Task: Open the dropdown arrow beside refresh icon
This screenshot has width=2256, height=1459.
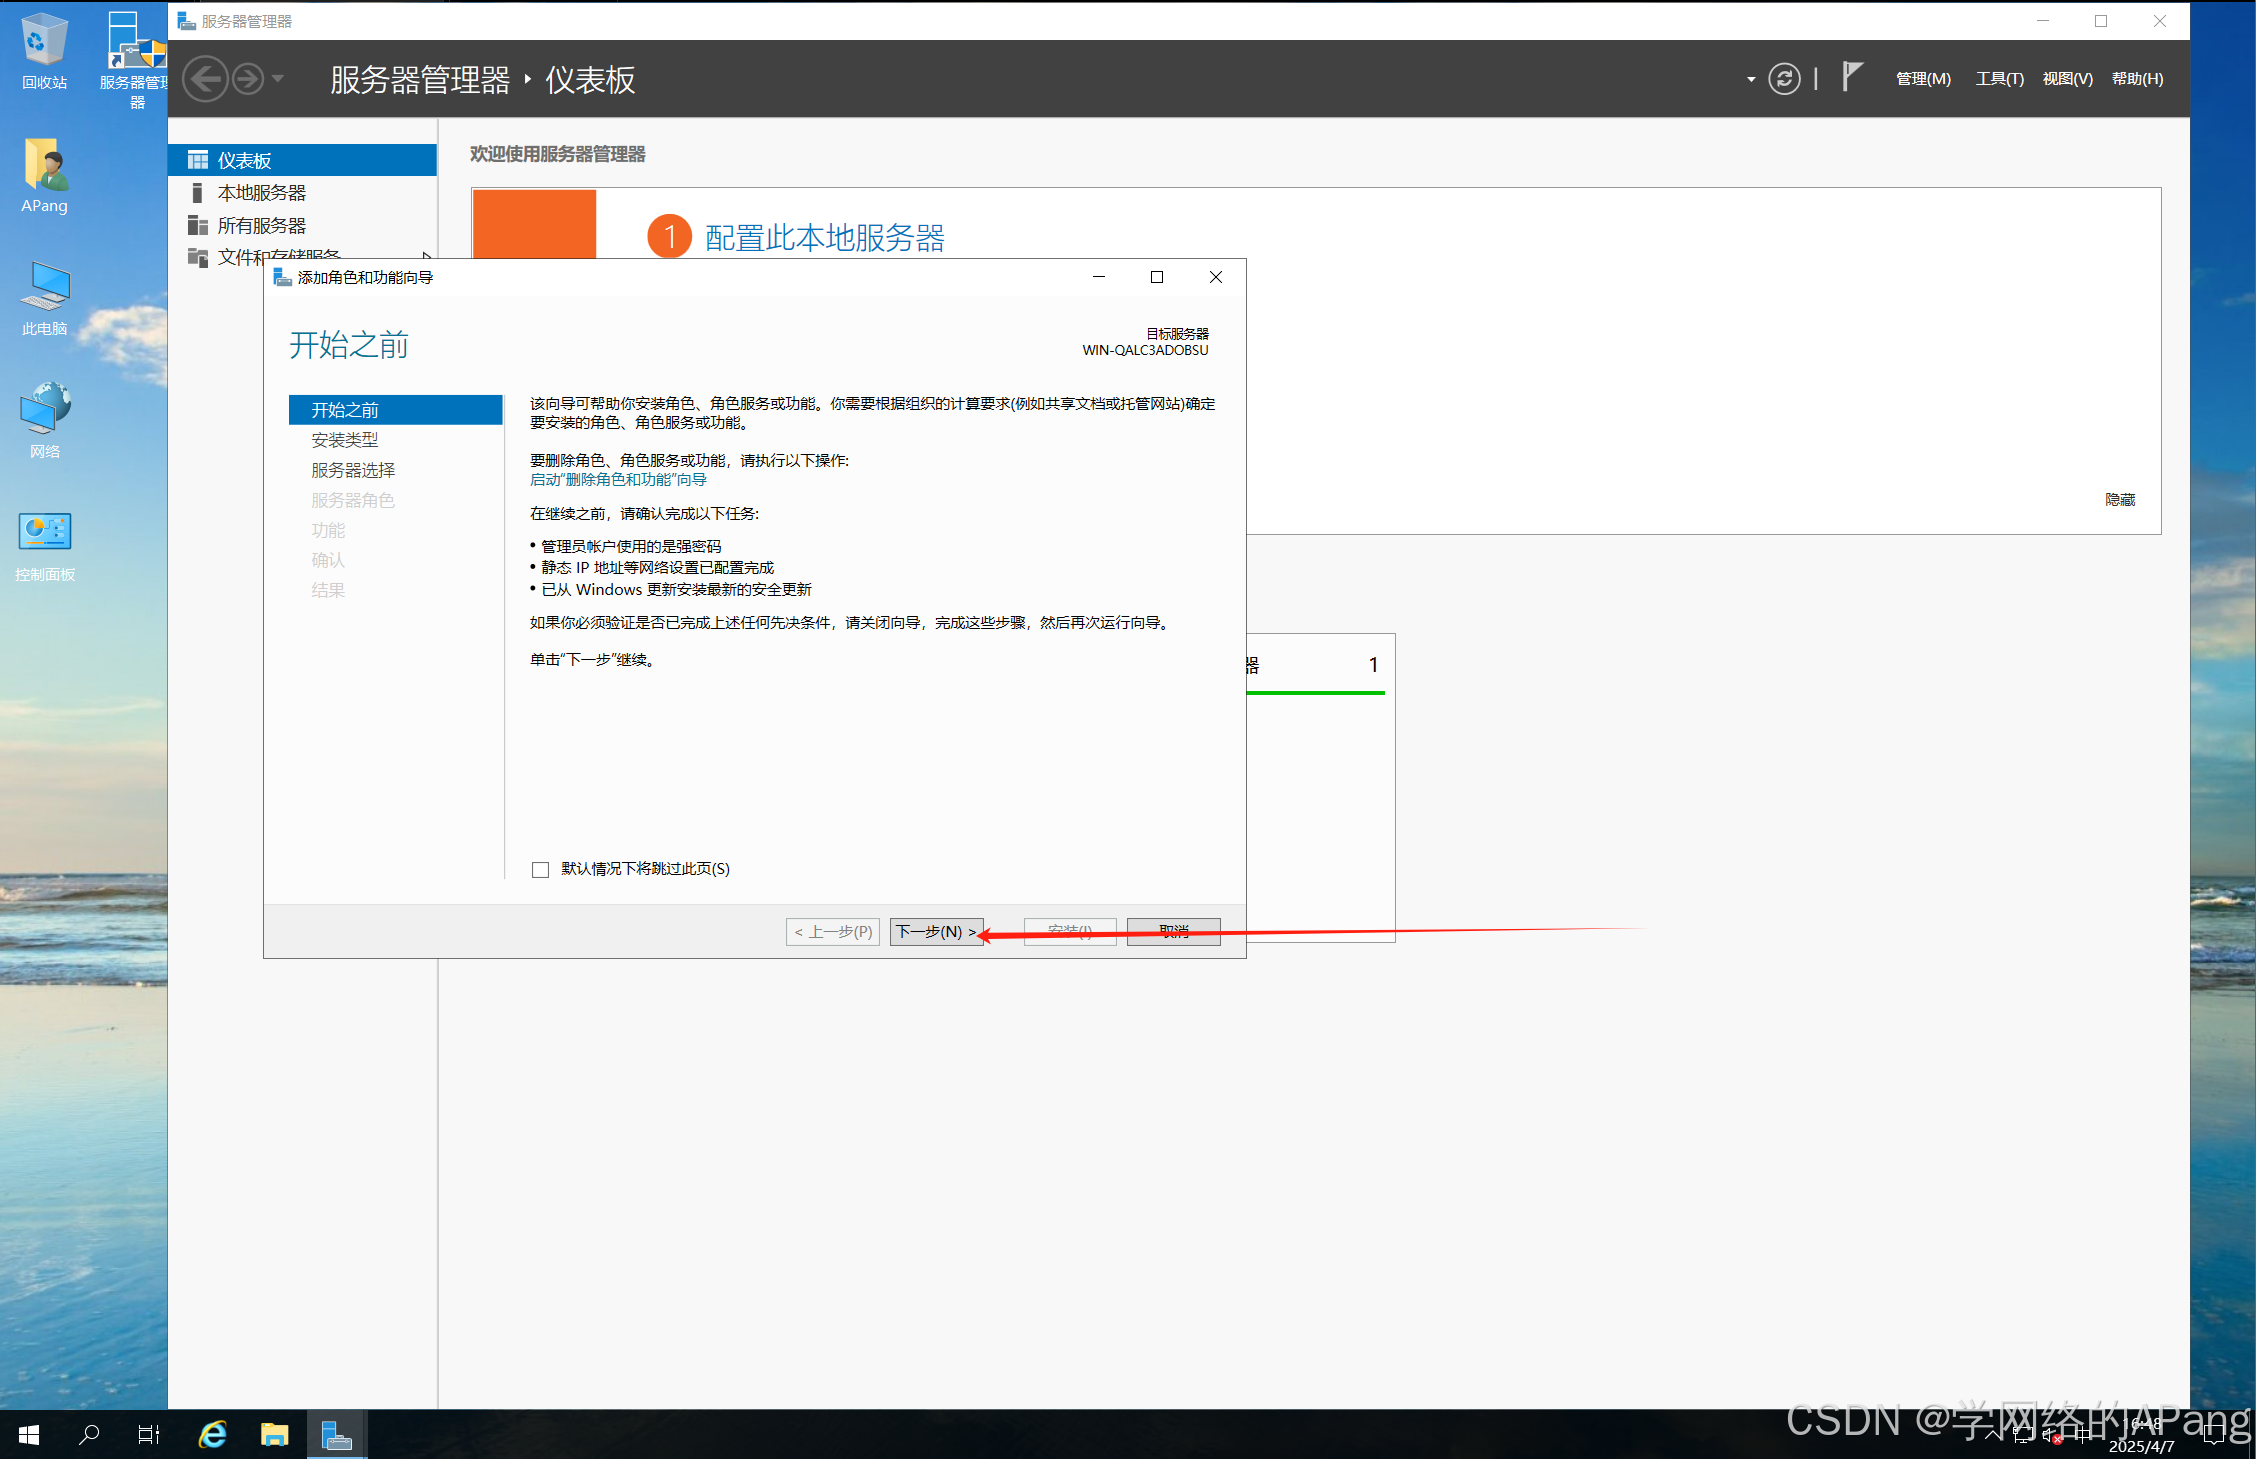Action: pos(1750,80)
